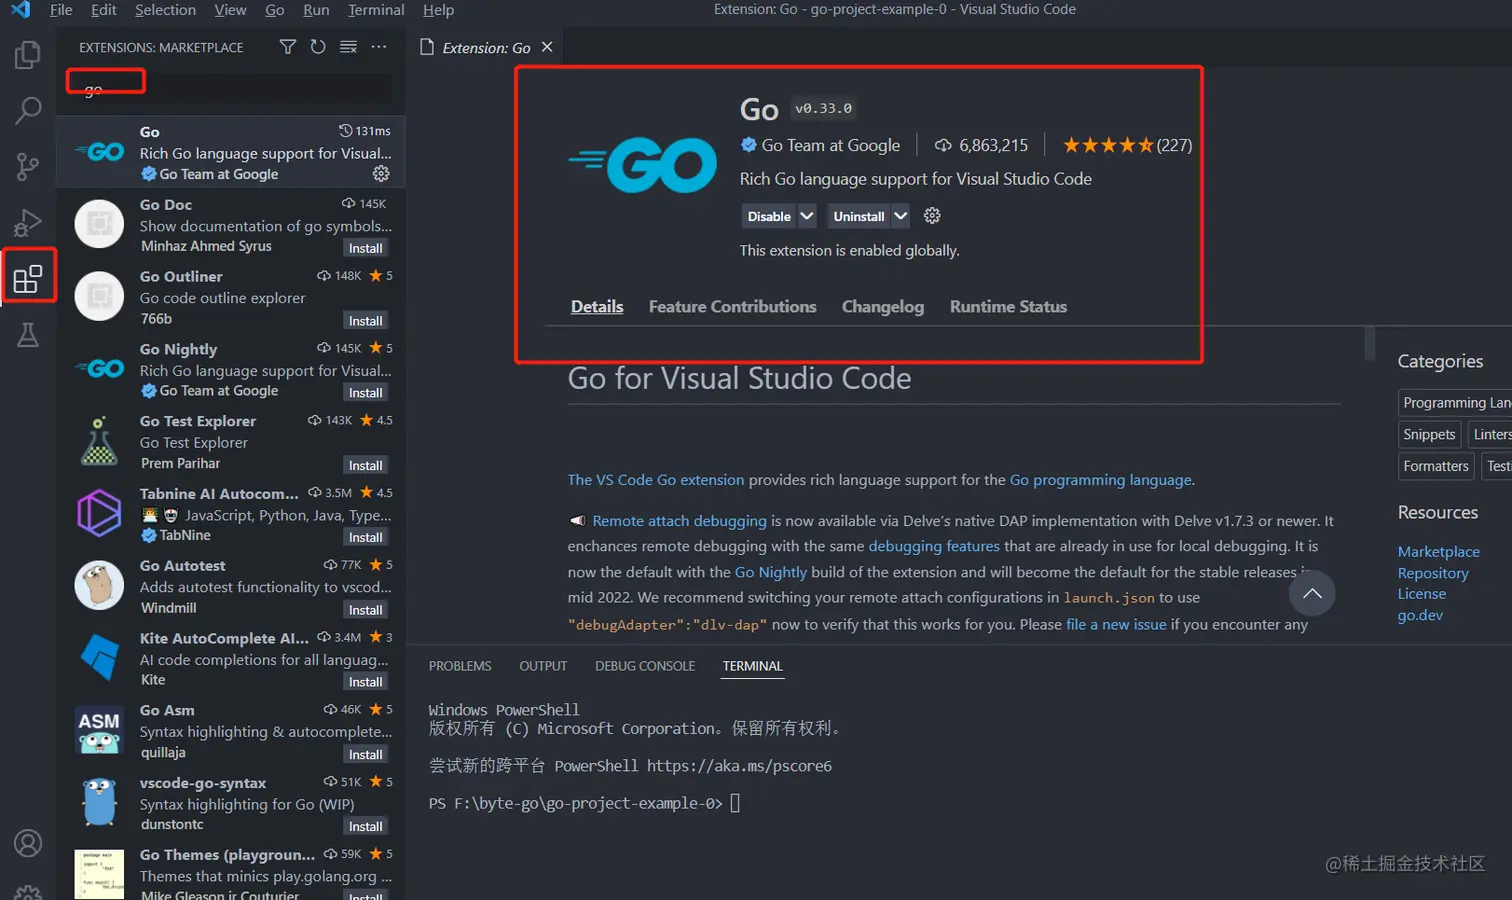Open the Marketplace resource link

coord(1438,552)
